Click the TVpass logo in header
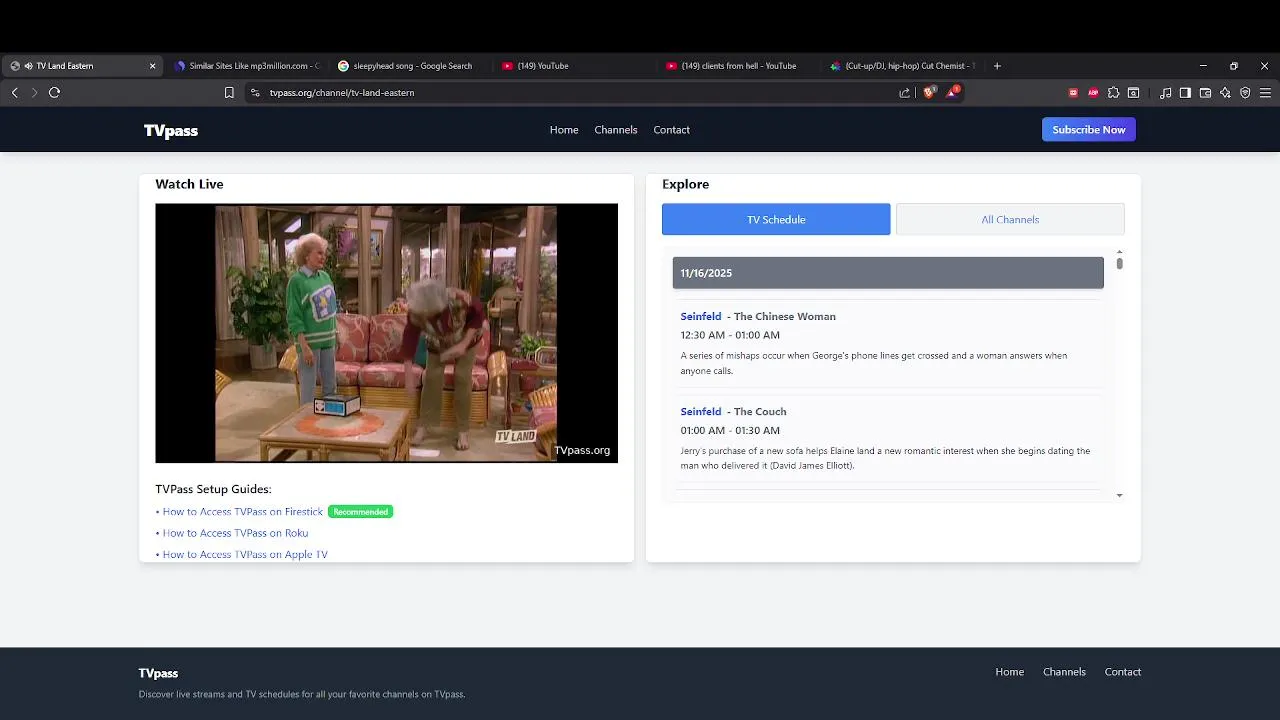 coord(171,130)
